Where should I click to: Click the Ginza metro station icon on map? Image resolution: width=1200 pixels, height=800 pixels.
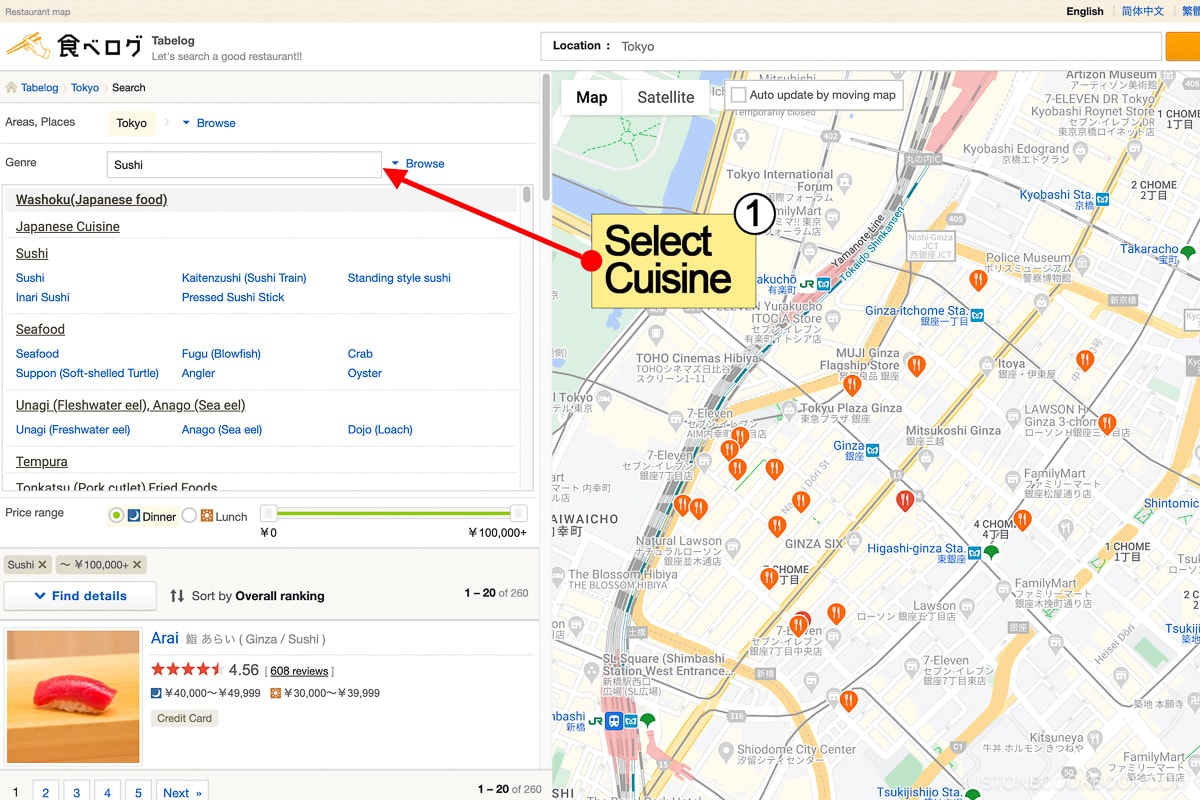tap(873, 449)
